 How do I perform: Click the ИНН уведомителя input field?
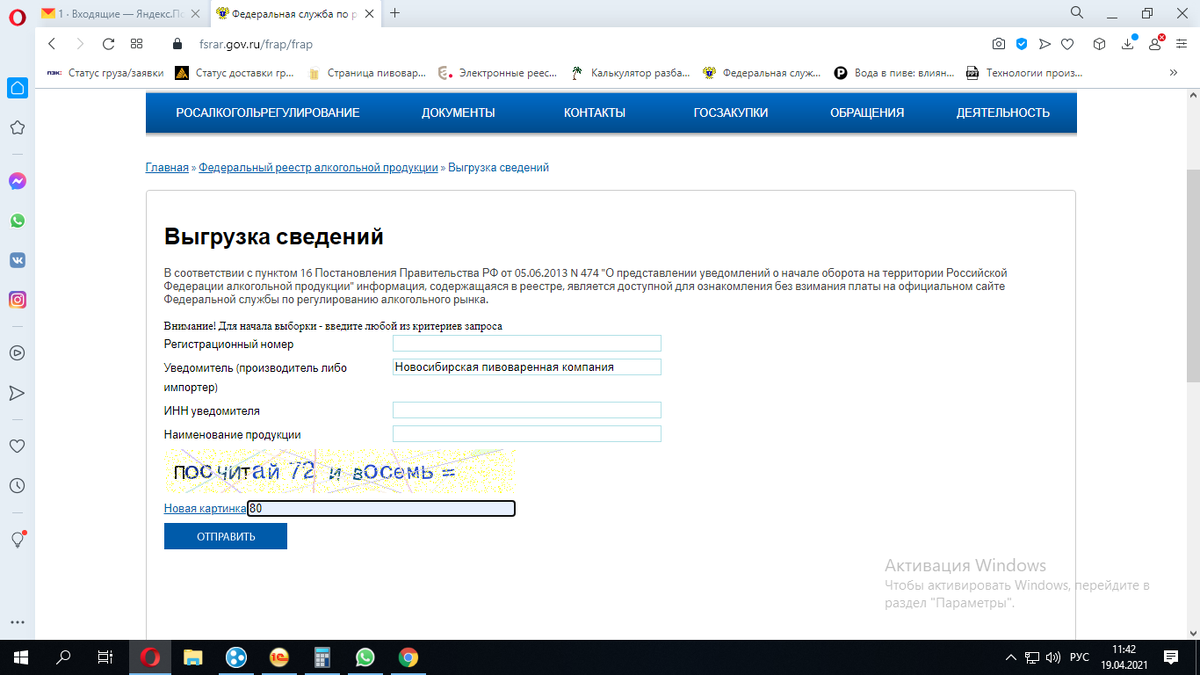[x=527, y=409]
